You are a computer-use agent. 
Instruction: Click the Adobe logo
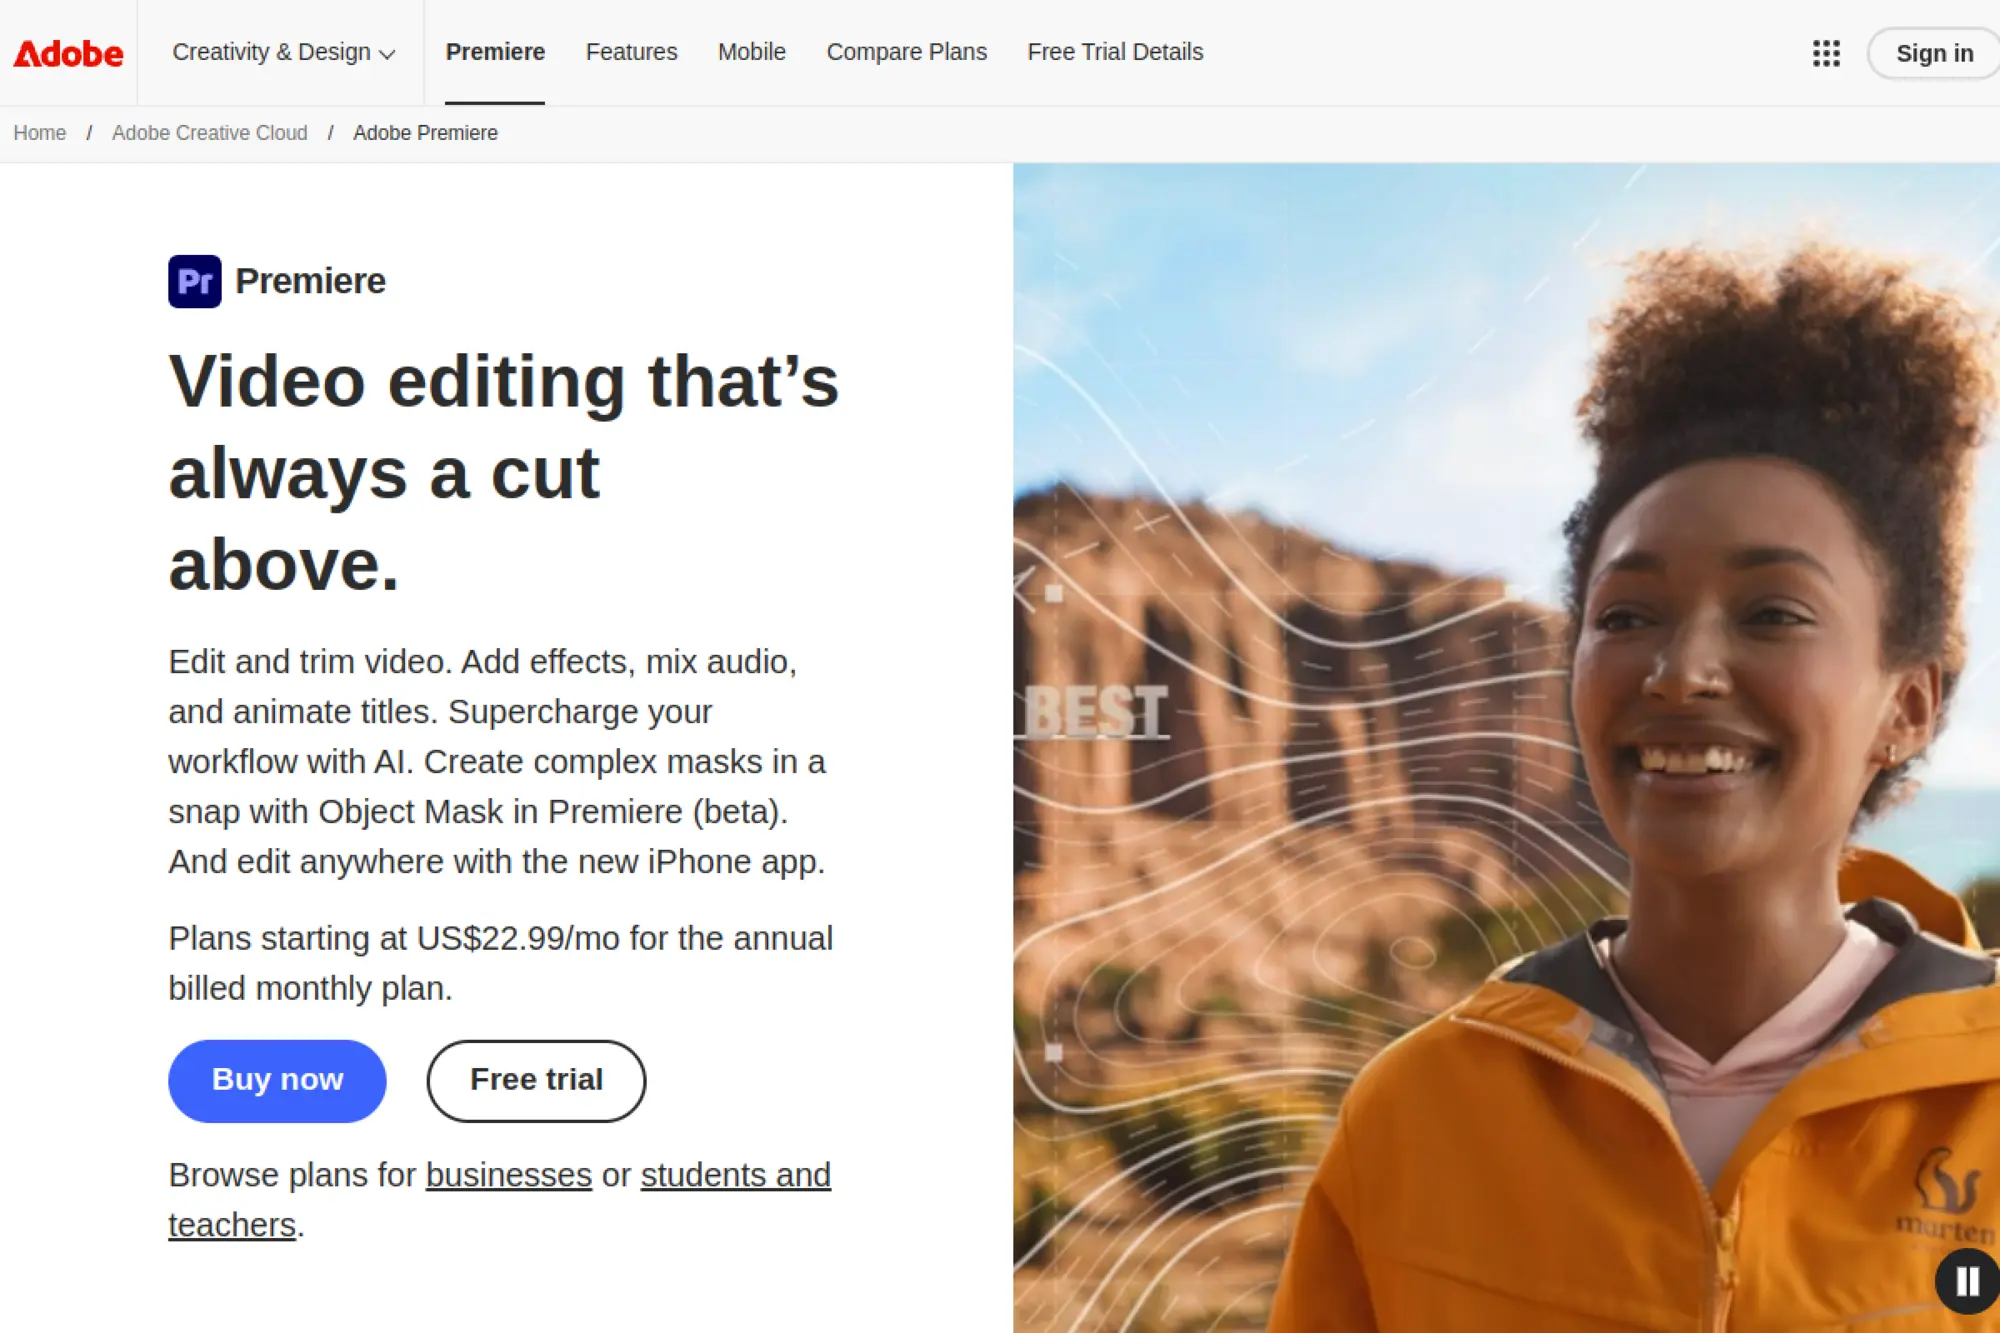point(68,52)
